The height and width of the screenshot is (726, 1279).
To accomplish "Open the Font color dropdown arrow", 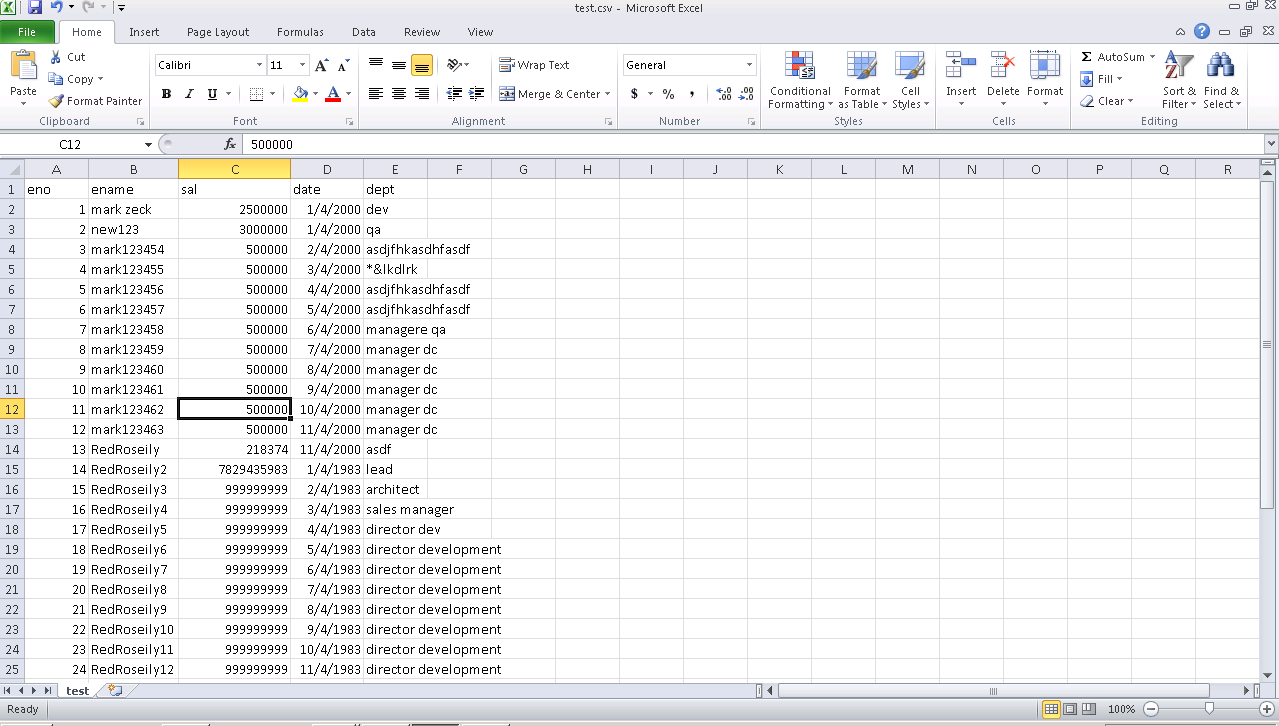I will click(x=347, y=94).
